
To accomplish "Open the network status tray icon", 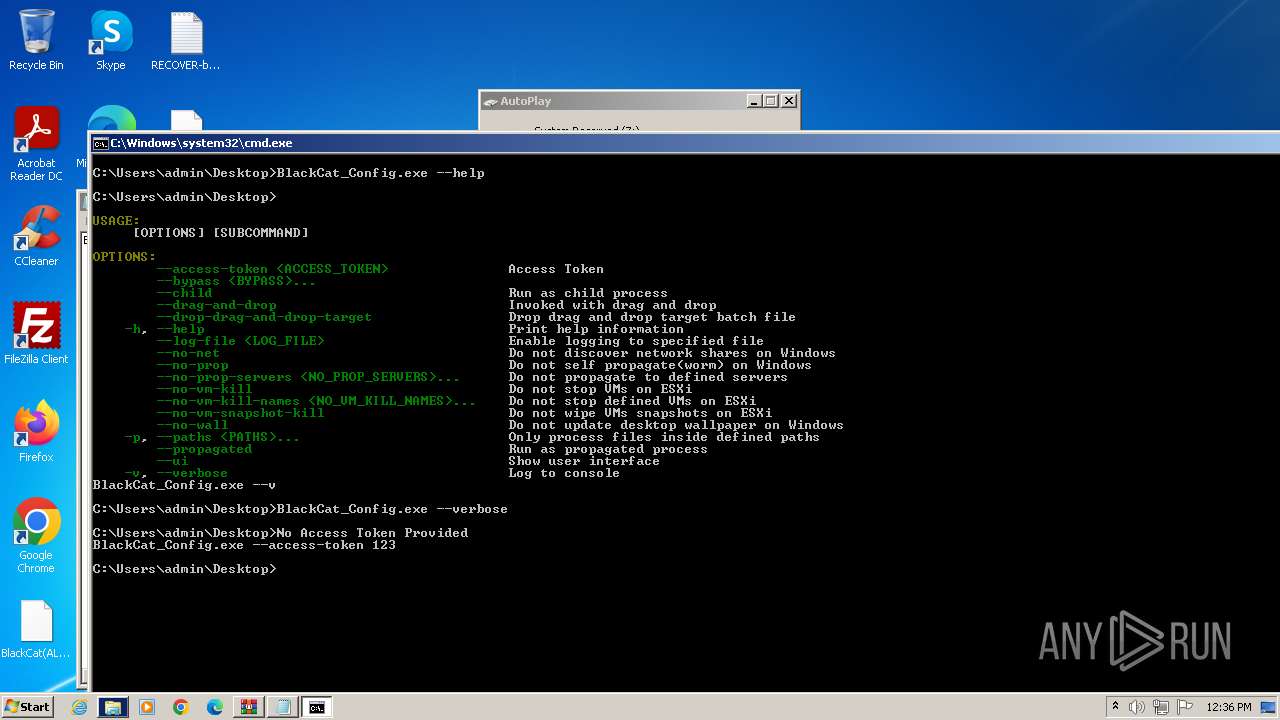I will pos(1162,707).
